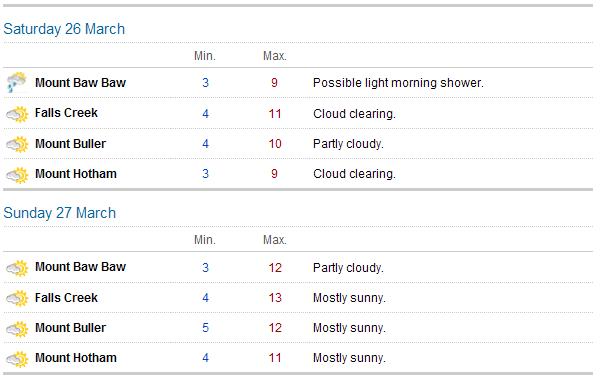This screenshot has height=385, width=600.
Task: Click the weather icon beside Mount Buller Saturday
Action: (x=17, y=144)
